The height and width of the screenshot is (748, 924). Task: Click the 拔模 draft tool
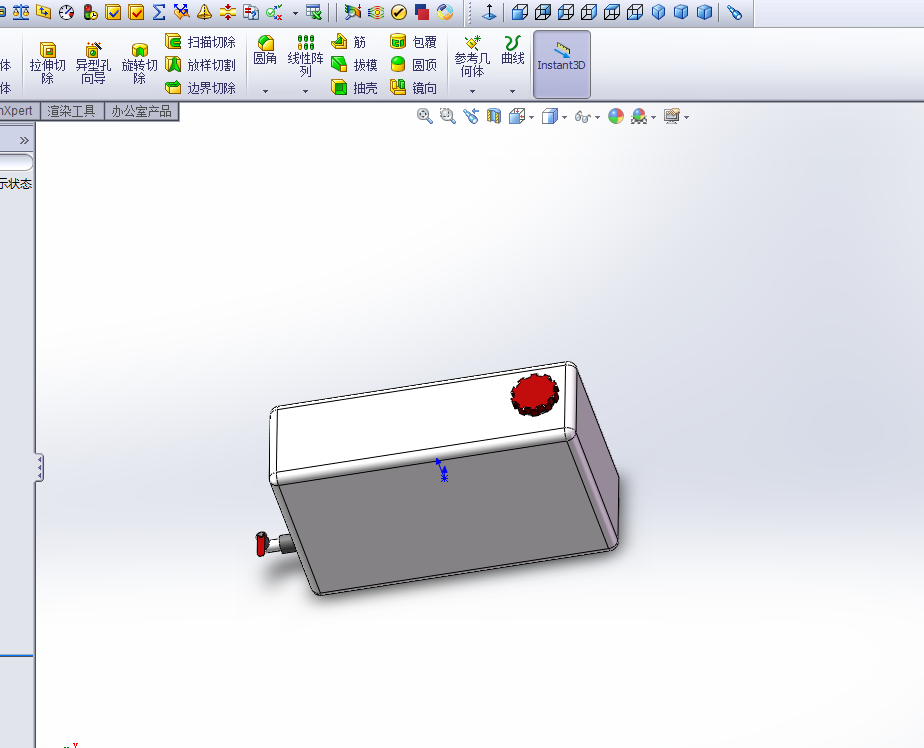coord(354,64)
